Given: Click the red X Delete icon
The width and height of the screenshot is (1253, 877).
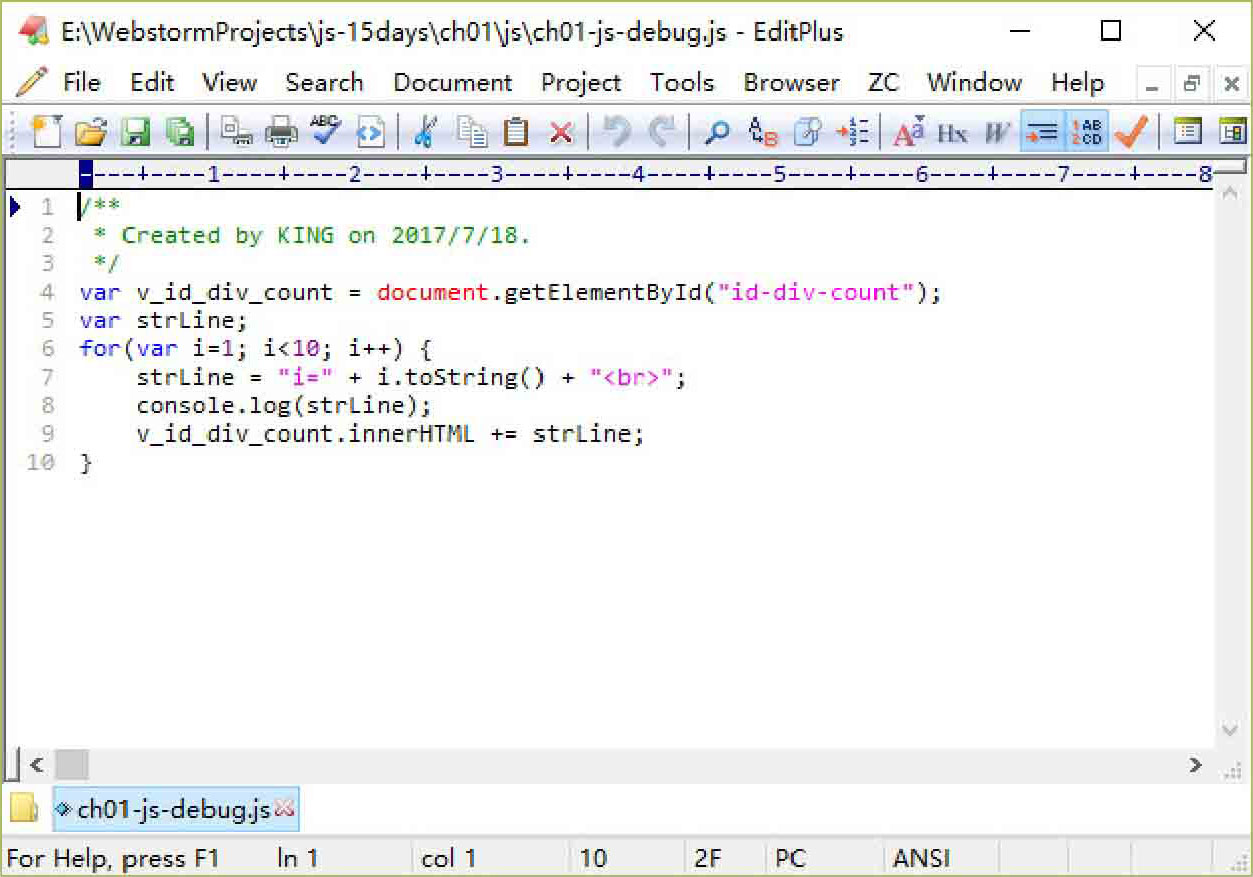Looking at the screenshot, I should tap(561, 132).
